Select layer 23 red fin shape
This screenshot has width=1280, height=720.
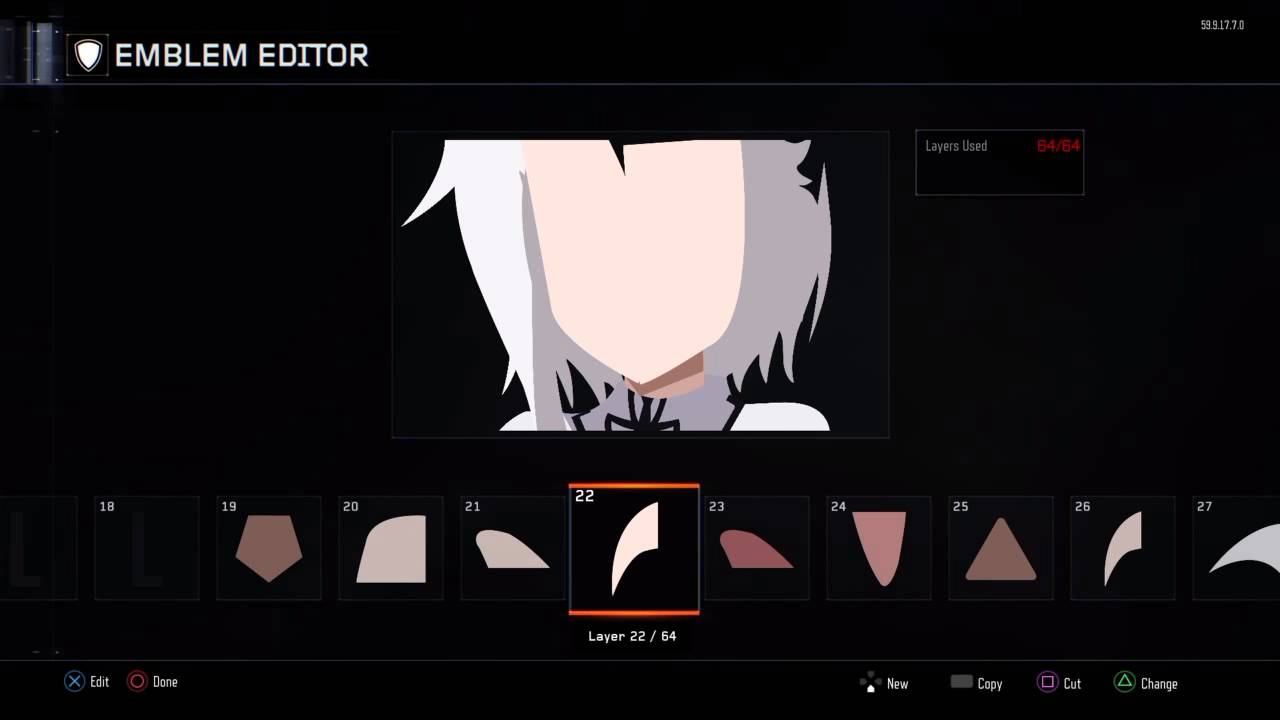point(757,548)
